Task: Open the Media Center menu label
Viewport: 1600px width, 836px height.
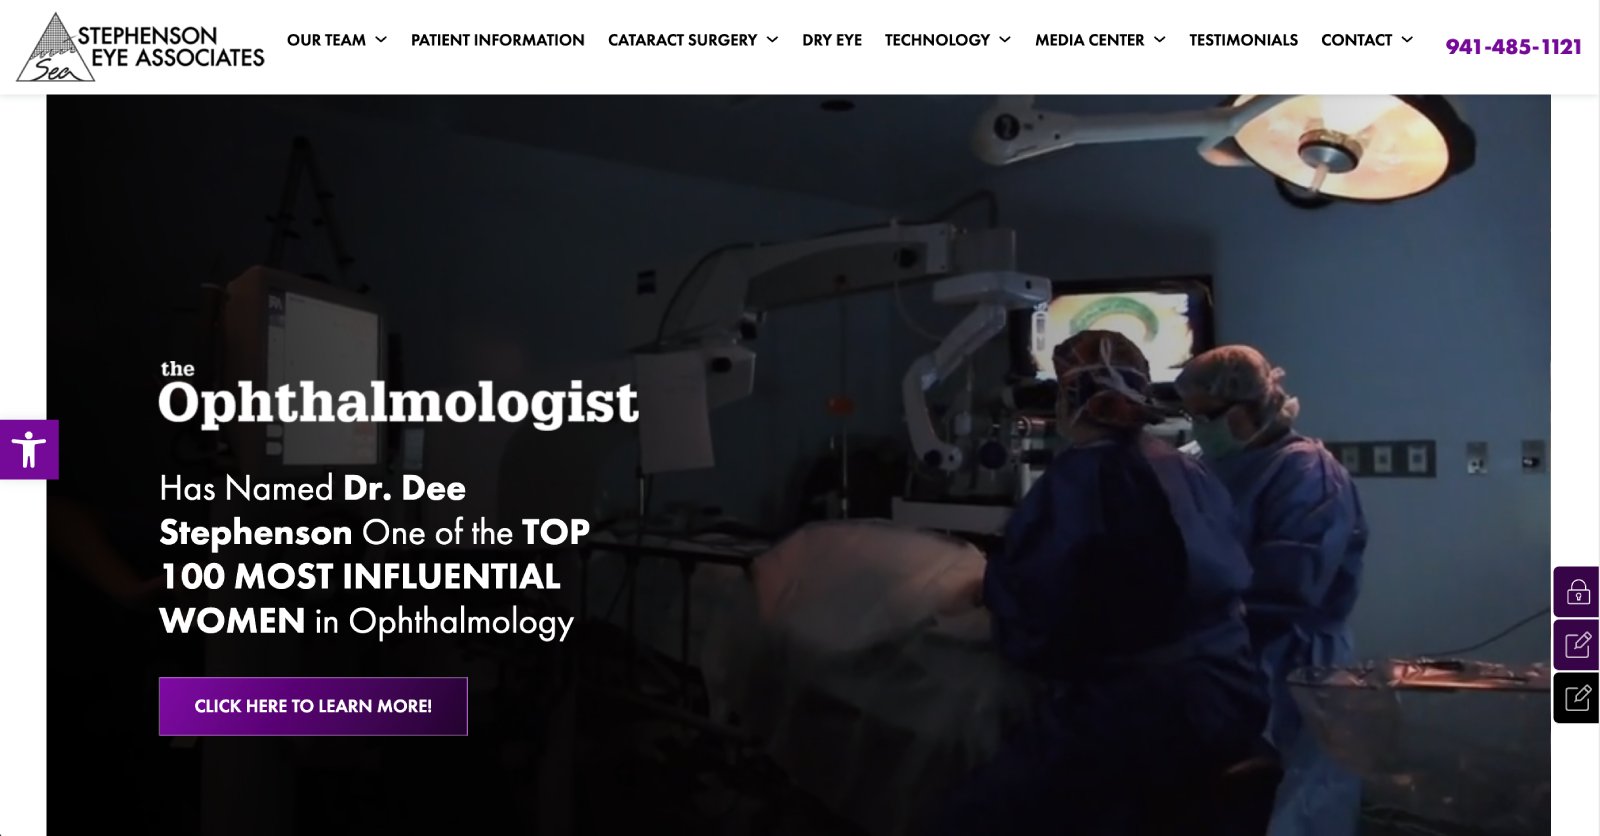Action: click(x=1089, y=40)
